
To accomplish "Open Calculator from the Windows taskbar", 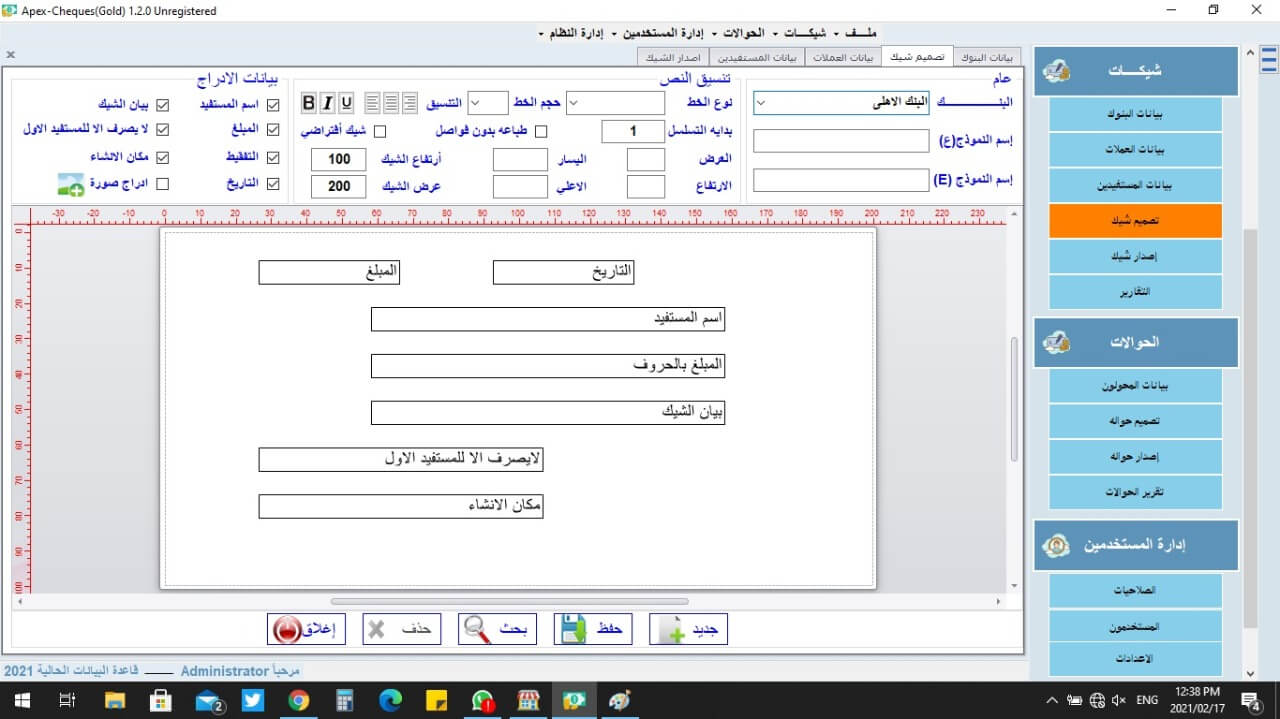I will tap(345, 701).
